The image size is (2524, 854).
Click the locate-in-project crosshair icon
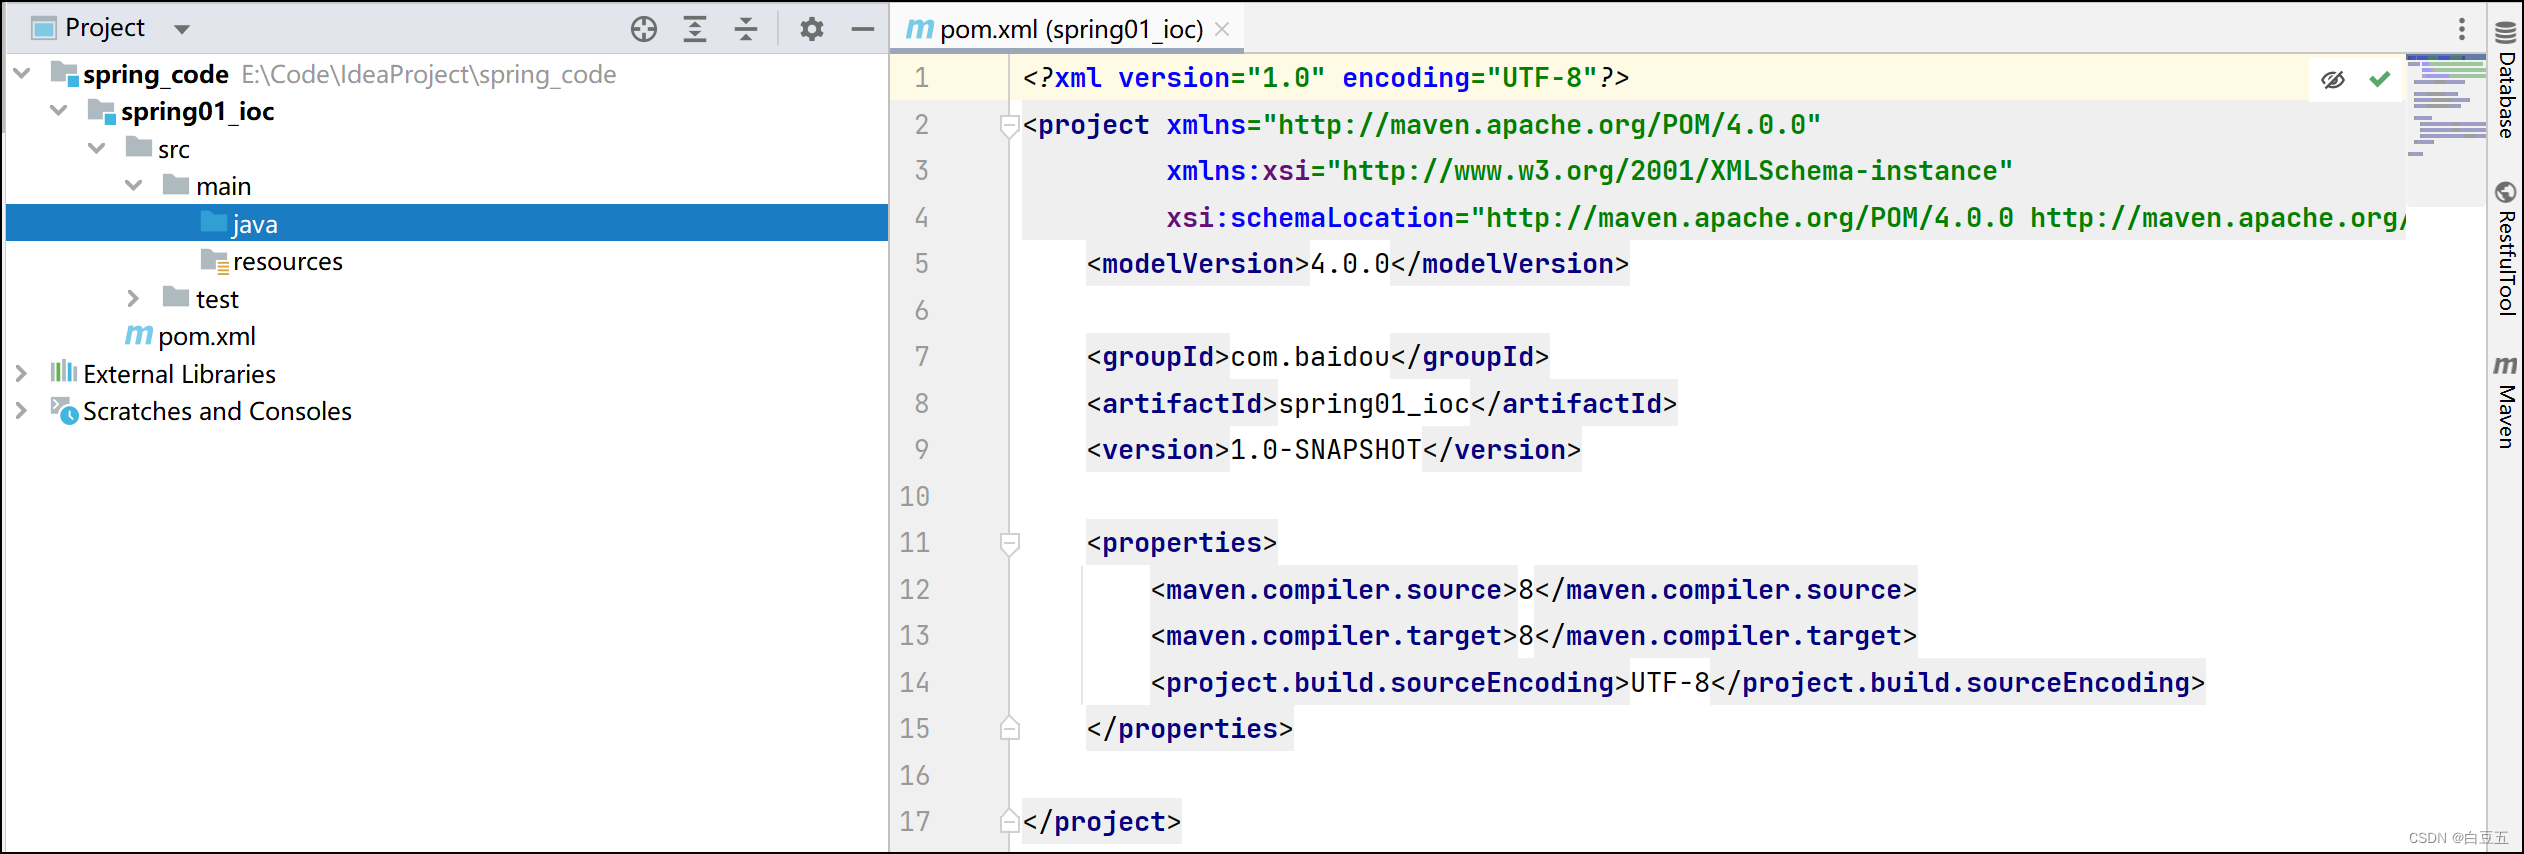pyautogui.click(x=644, y=29)
